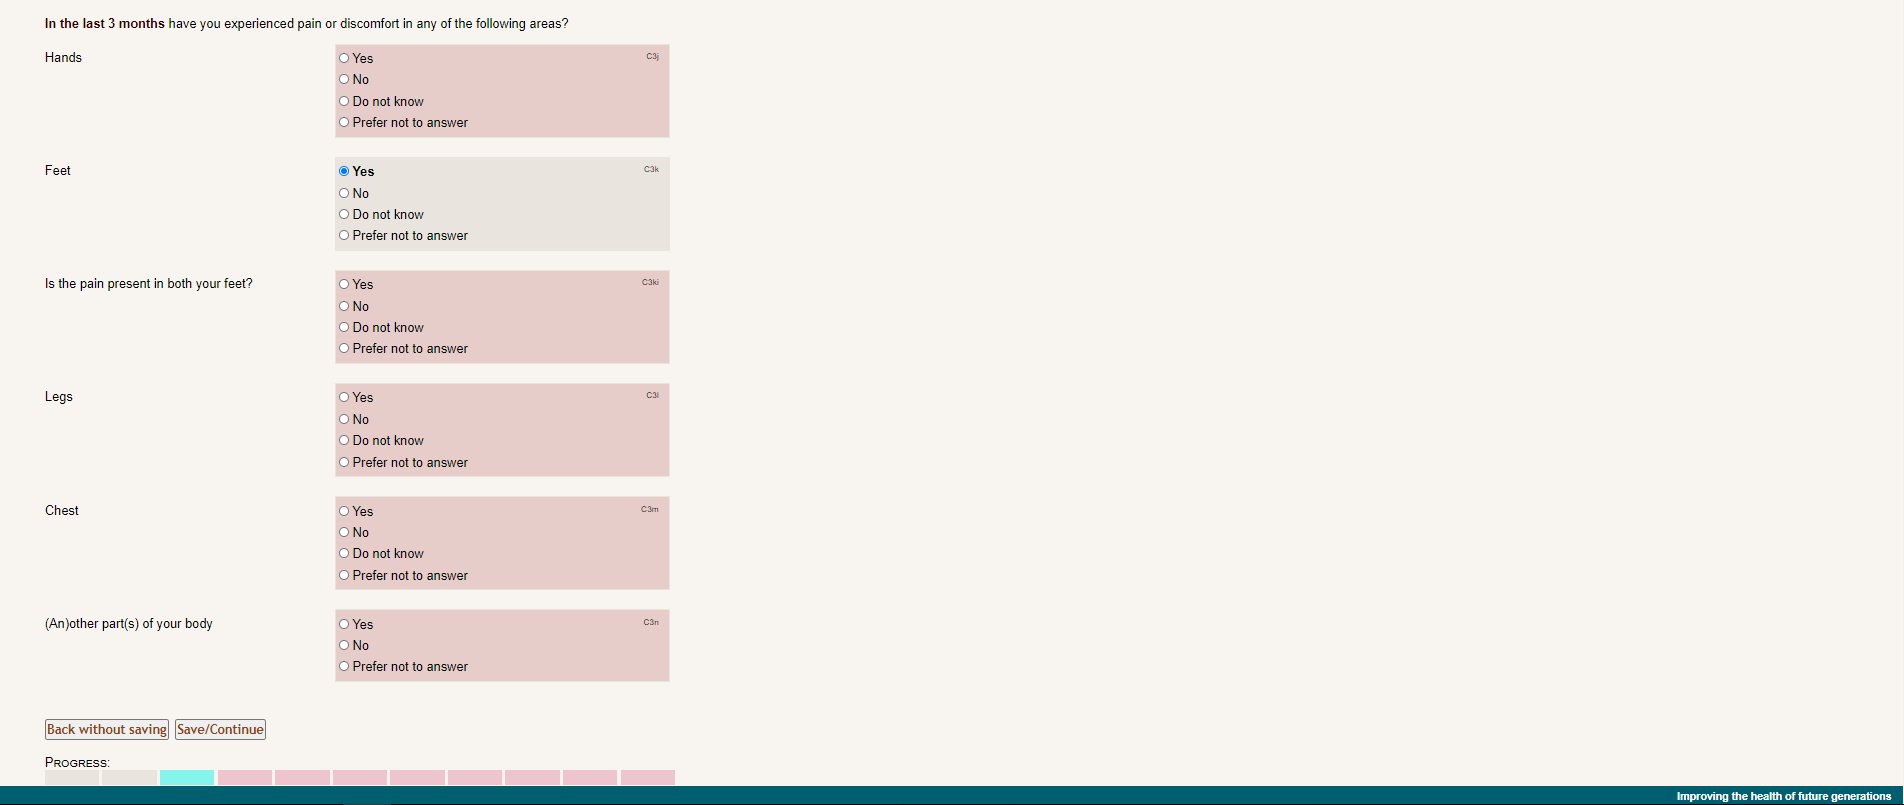
Task: Pick 'Prefer not to answer' for Legs
Action: [344, 463]
